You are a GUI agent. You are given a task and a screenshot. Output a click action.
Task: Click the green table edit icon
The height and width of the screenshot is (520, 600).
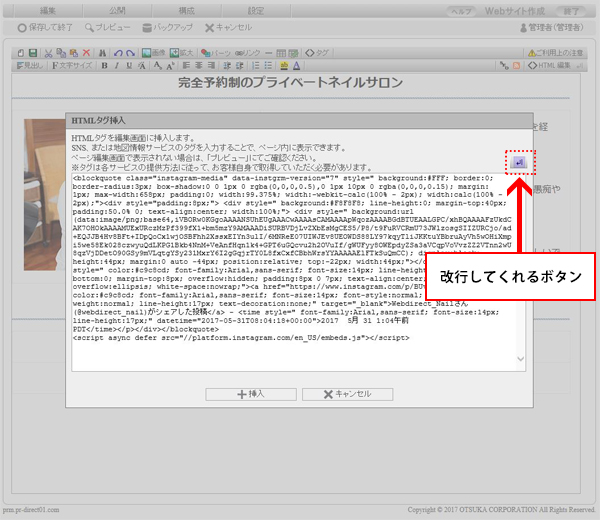(x=293, y=53)
